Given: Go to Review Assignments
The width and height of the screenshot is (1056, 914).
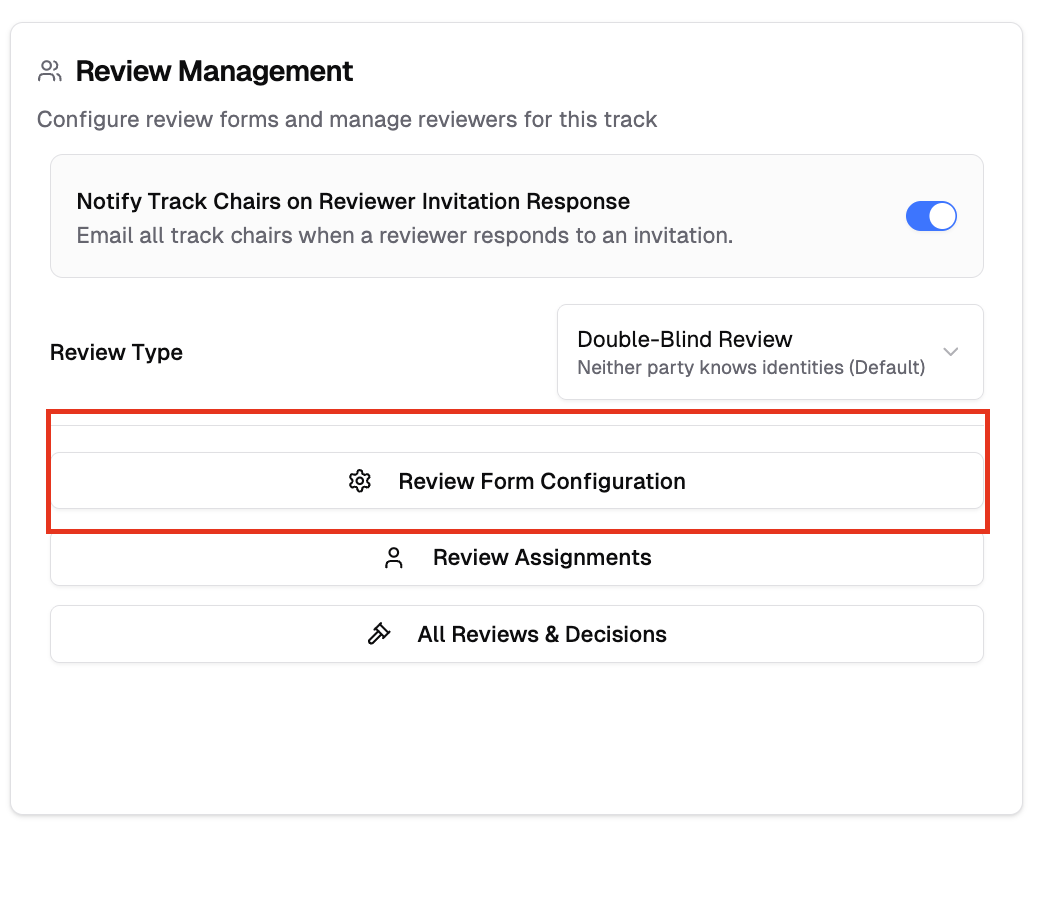Looking at the screenshot, I should 541,558.
